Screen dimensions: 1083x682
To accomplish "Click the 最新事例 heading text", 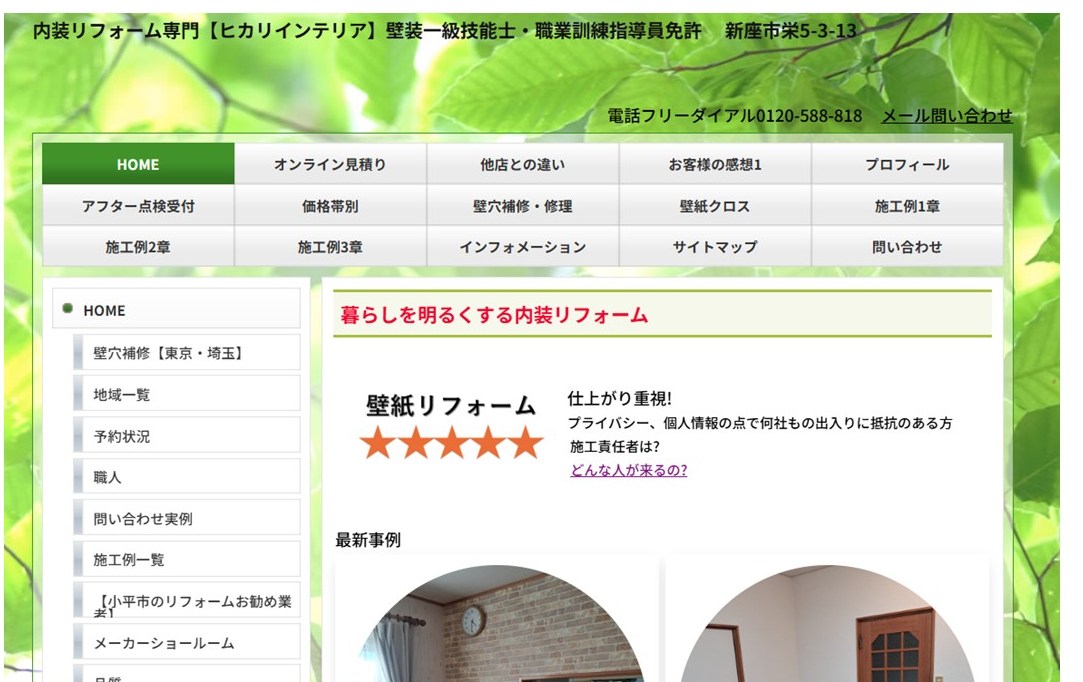I will [x=368, y=540].
